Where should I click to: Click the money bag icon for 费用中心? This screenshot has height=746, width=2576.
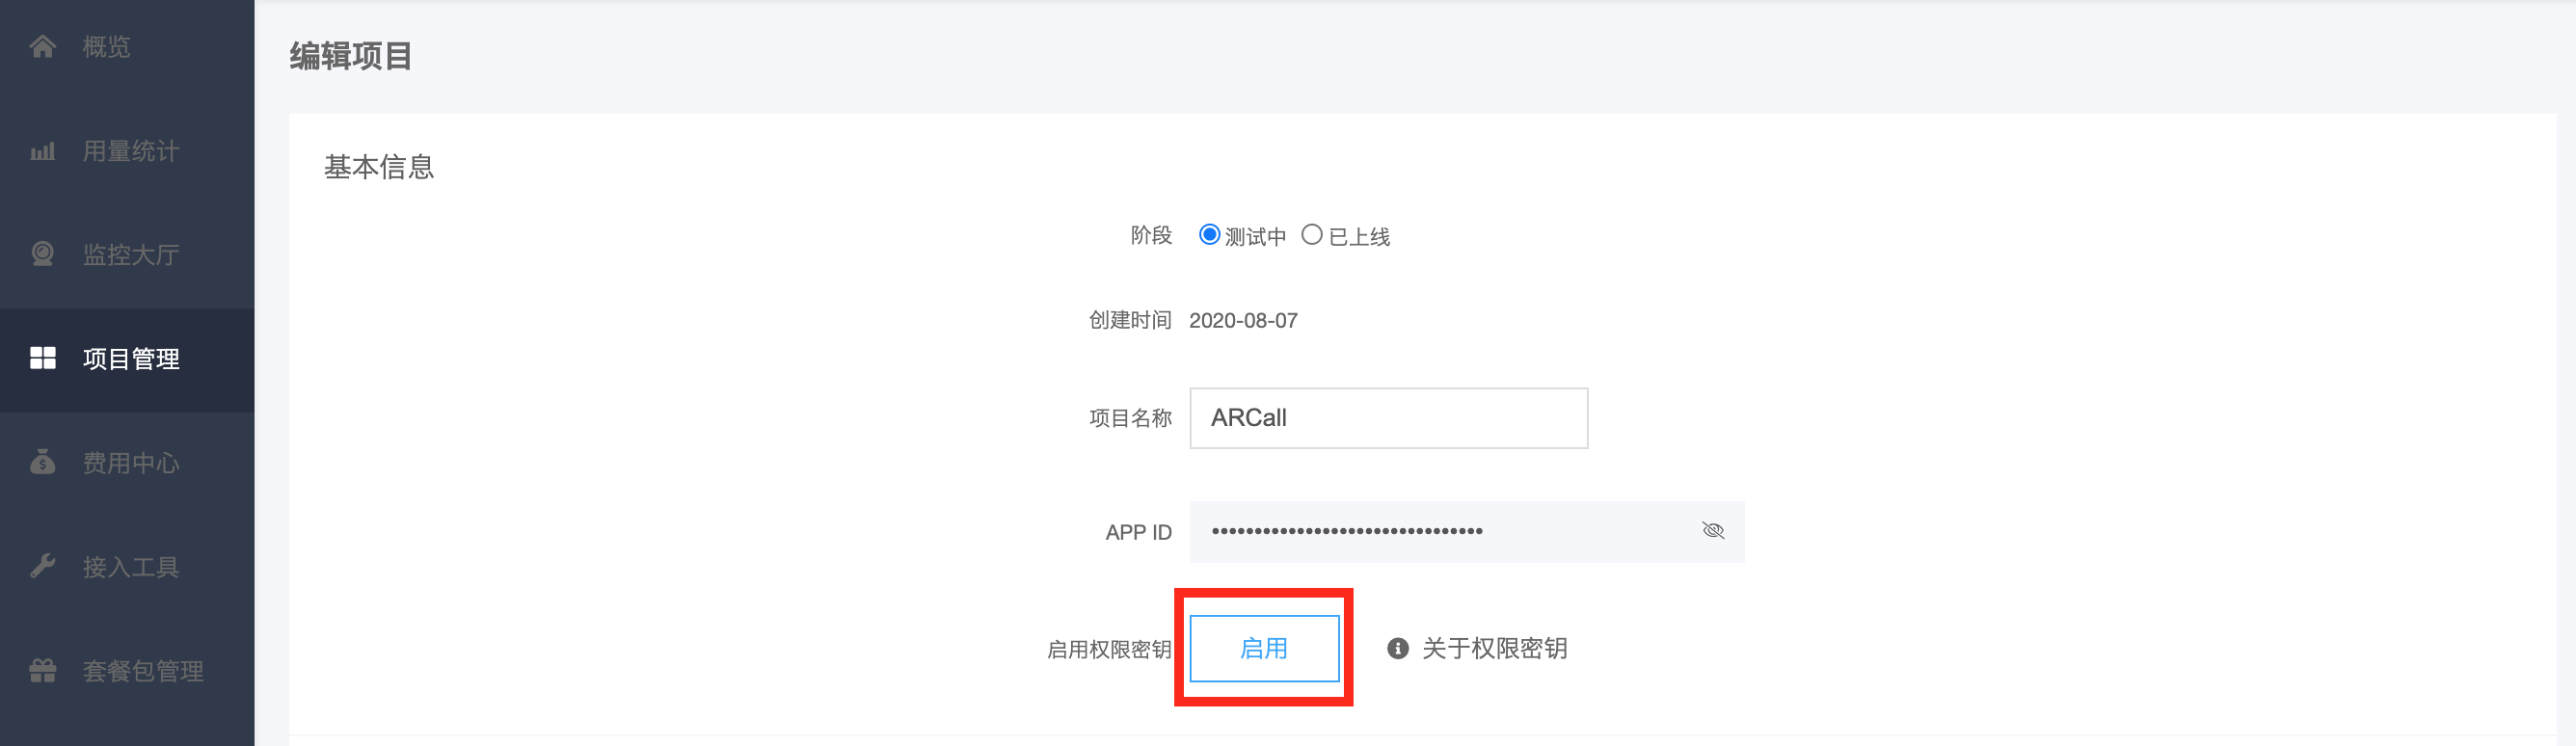[42, 462]
